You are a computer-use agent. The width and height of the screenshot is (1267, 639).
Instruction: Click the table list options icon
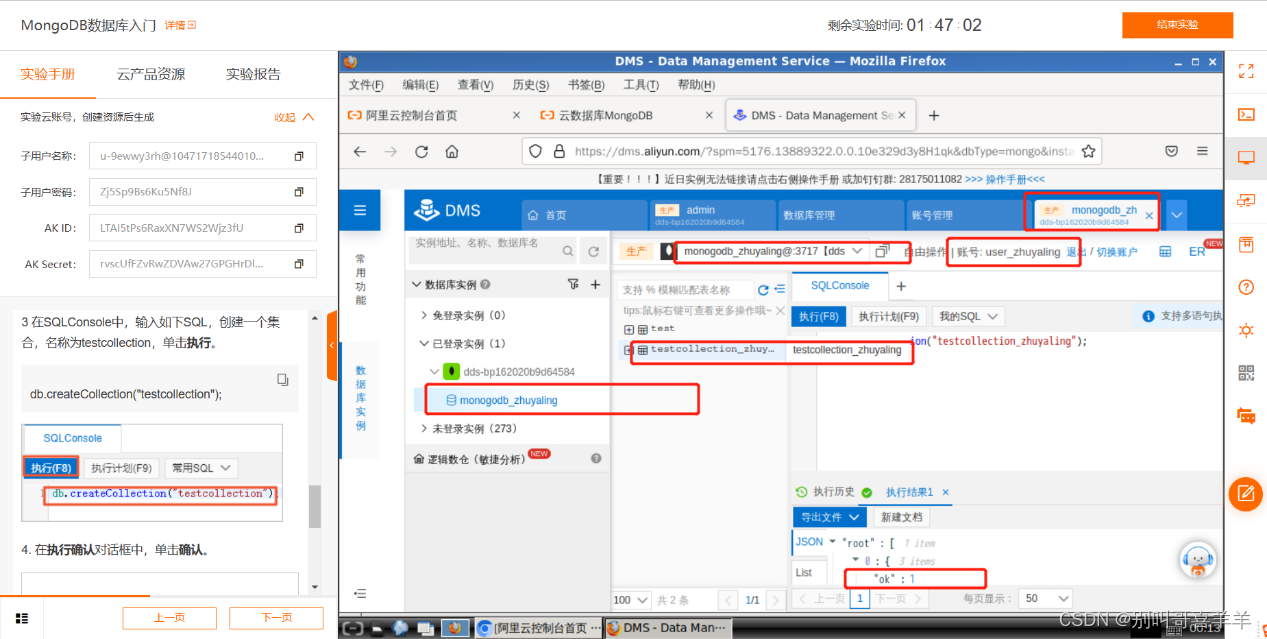coord(781,290)
